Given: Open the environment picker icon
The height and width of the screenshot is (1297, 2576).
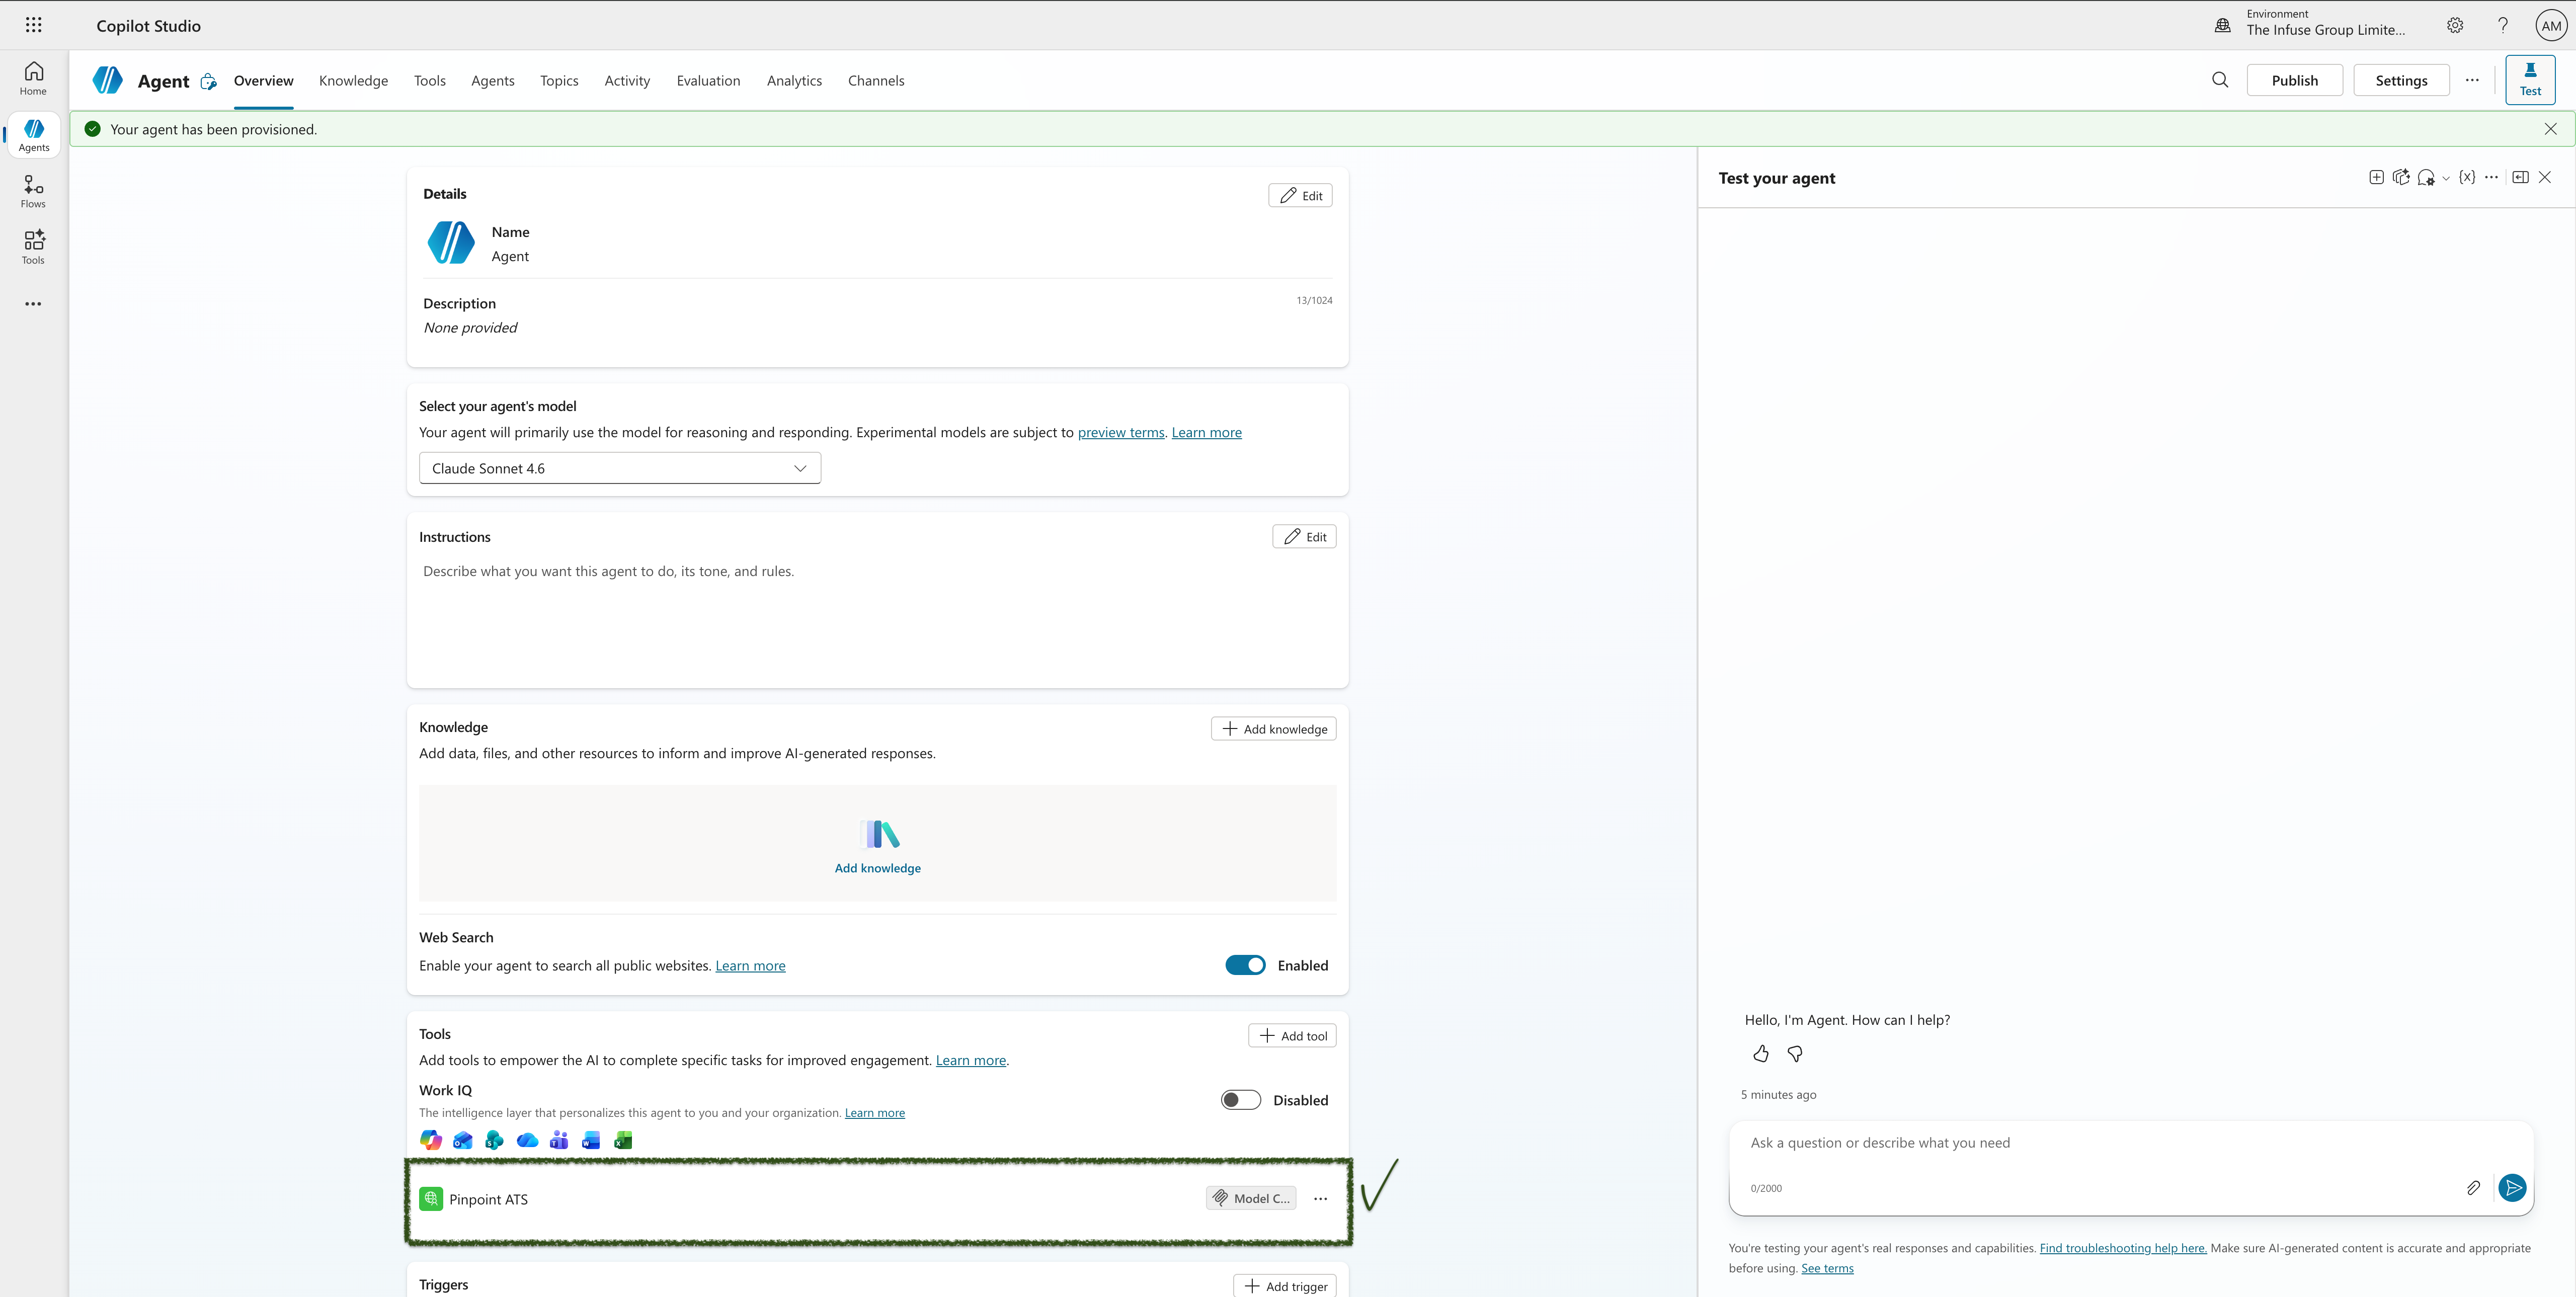Looking at the screenshot, I should tap(2222, 26).
